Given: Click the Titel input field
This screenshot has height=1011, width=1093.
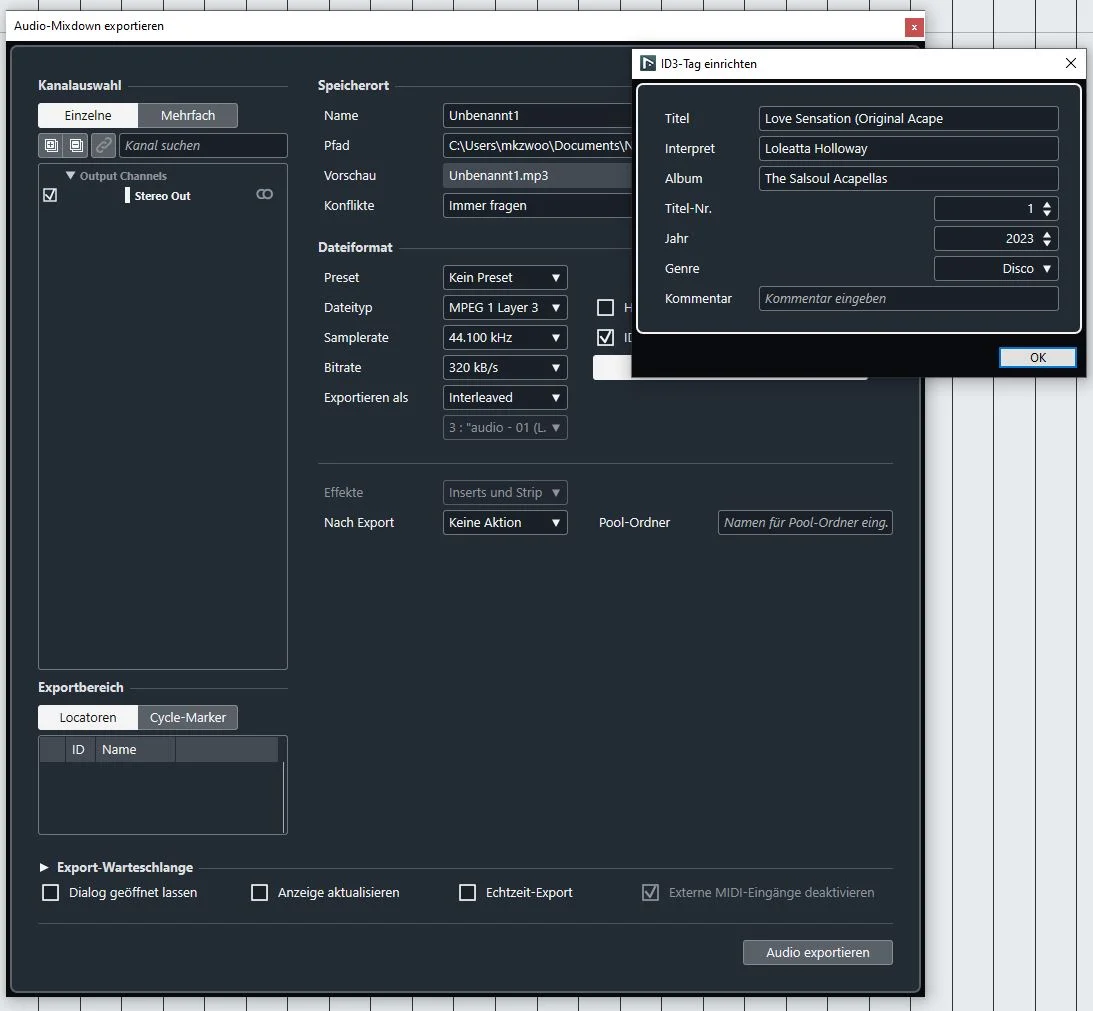Looking at the screenshot, I should tap(908, 119).
